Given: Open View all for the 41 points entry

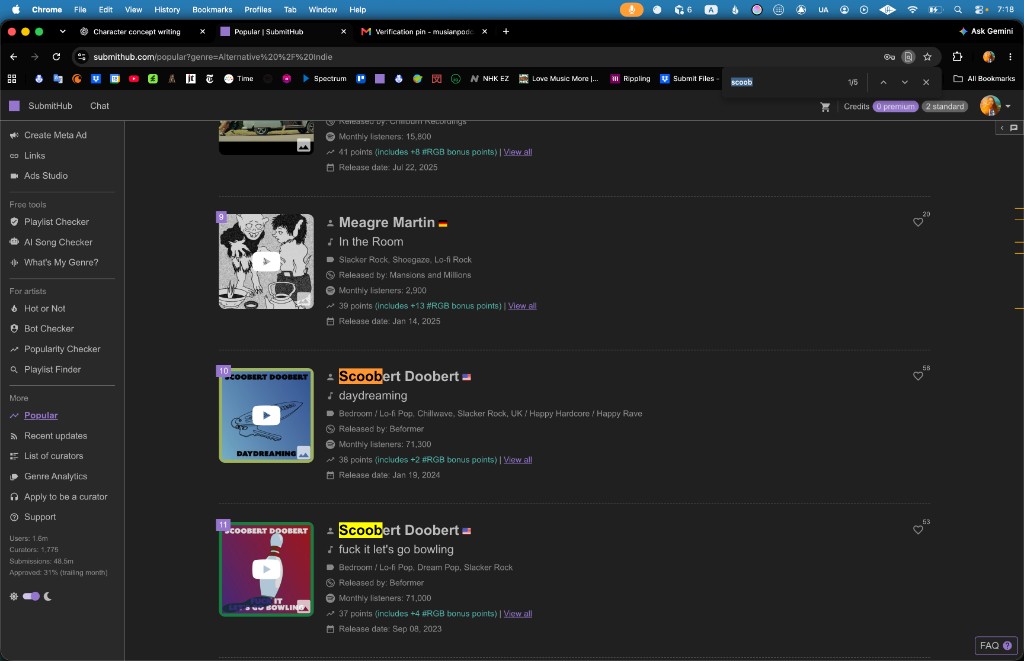Looking at the screenshot, I should click(x=517, y=152).
